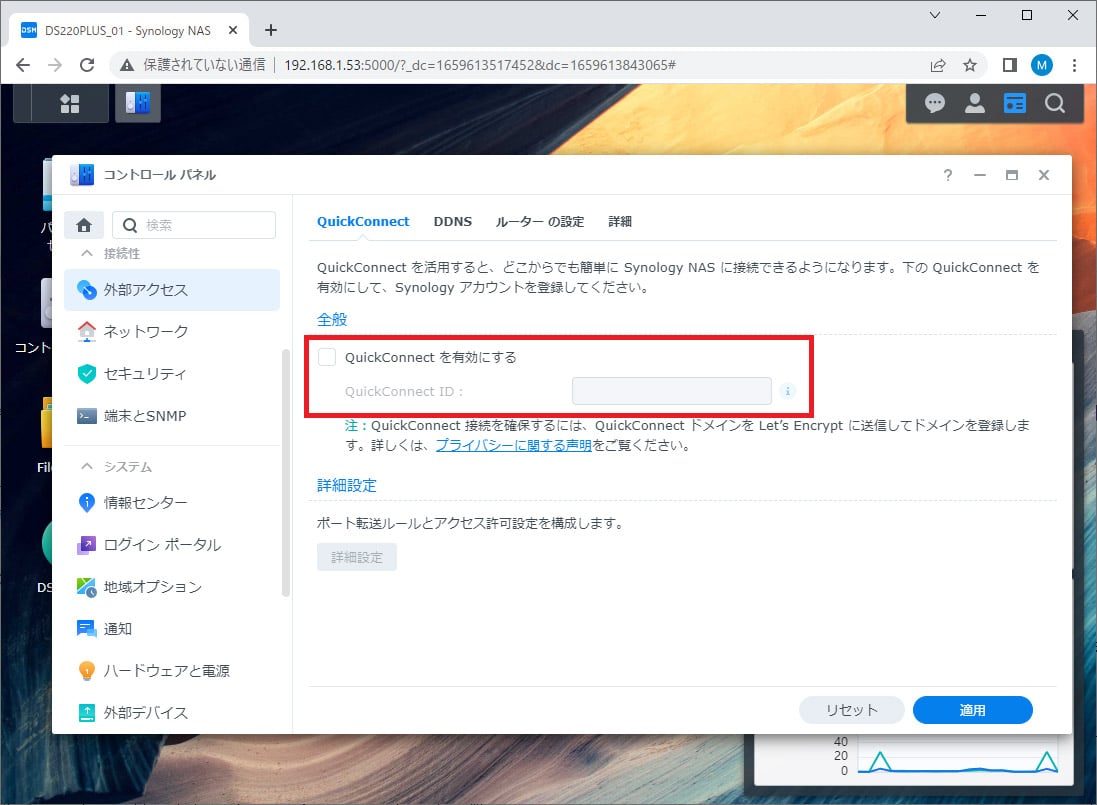Viewport: 1097px width, 805px height.
Task: Click the QuickConnect ID input field
Action: [x=672, y=391]
